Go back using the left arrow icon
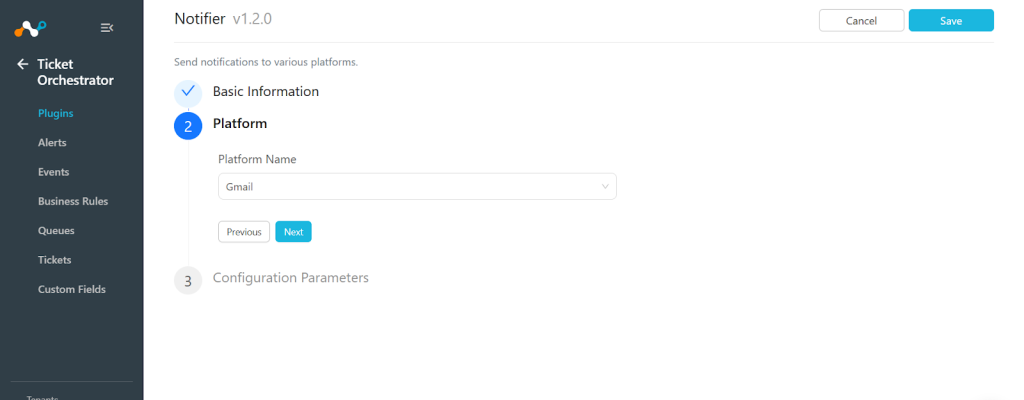The width and height of the screenshot is (1024, 400). pyautogui.click(x=23, y=64)
